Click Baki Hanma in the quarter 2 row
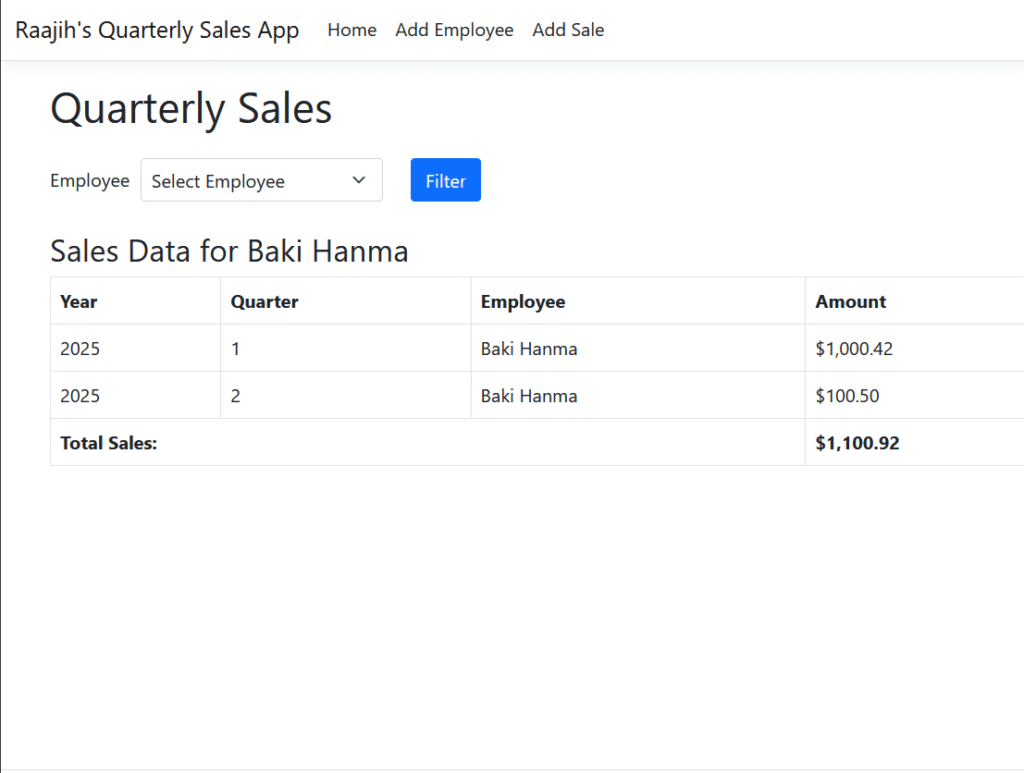Image resolution: width=1024 pixels, height=773 pixels. pyautogui.click(x=529, y=396)
